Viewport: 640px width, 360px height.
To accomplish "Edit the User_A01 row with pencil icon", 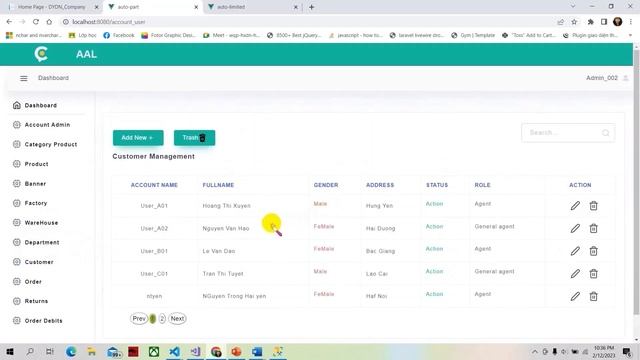I will pos(575,206).
